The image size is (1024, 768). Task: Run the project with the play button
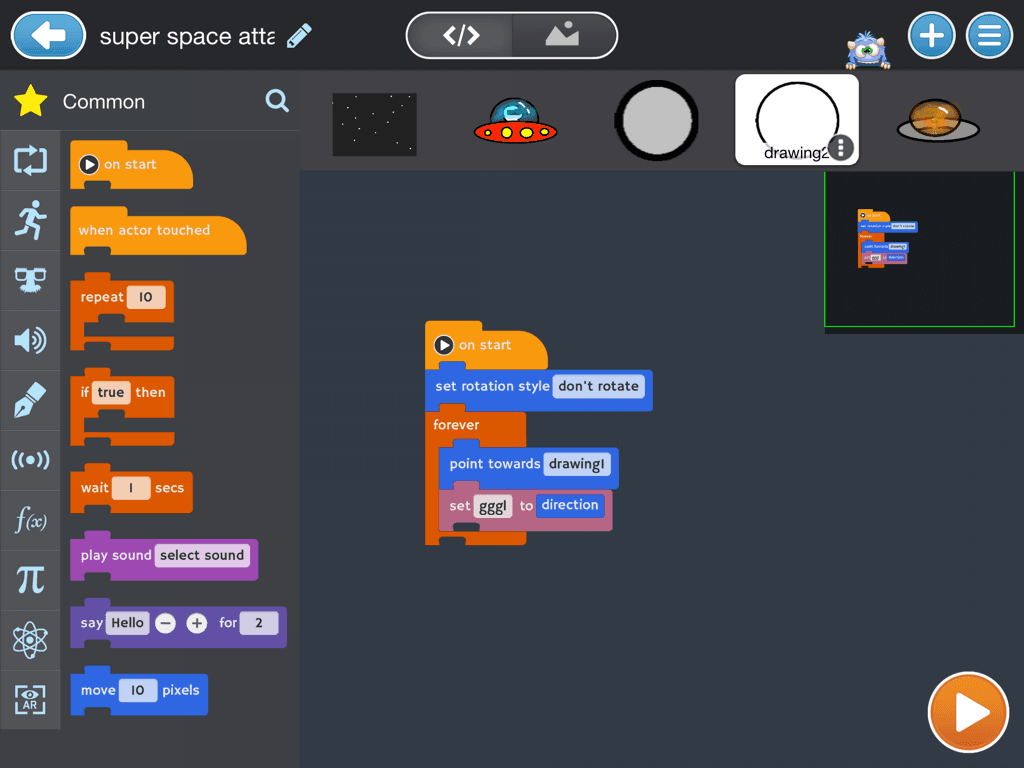[967, 712]
